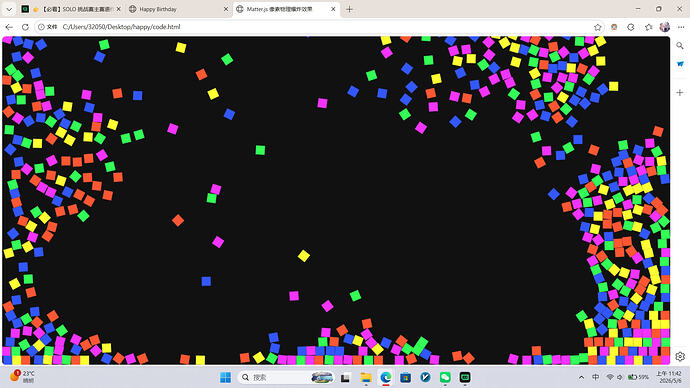Viewport: 690px width, 388px height.
Task: Open the Edge profile avatar
Action: [664, 27]
